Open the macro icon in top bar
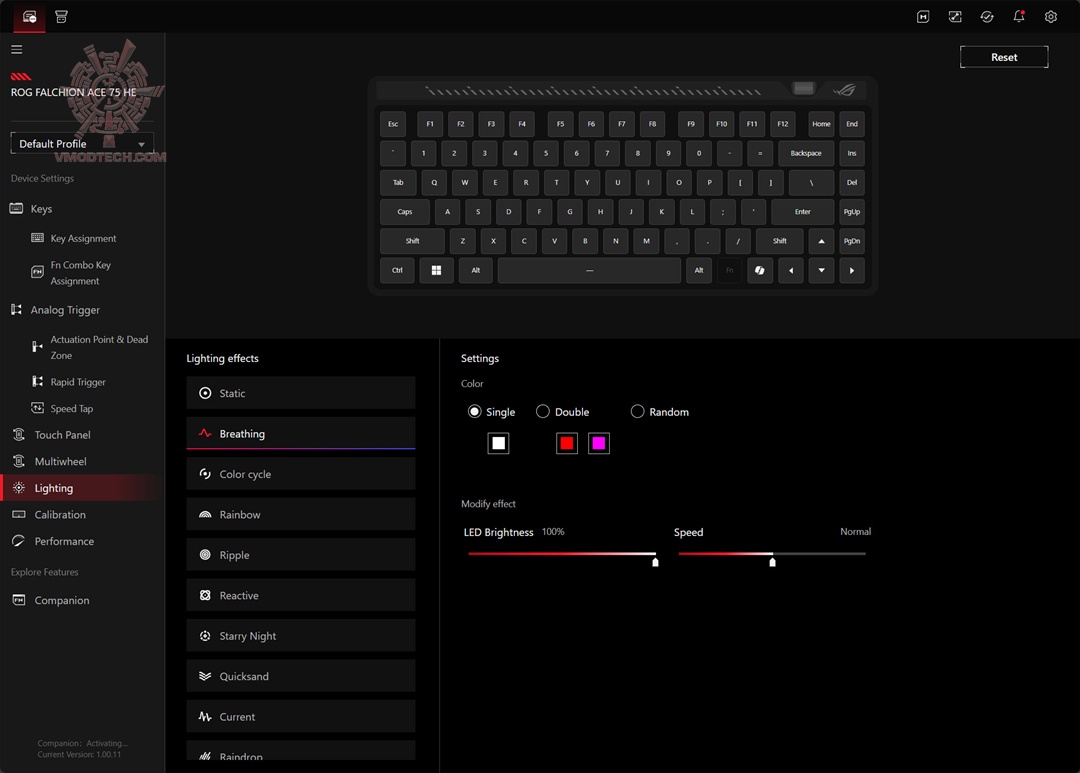Image resolution: width=1080 pixels, height=773 pixels. [x=923, y=17]
